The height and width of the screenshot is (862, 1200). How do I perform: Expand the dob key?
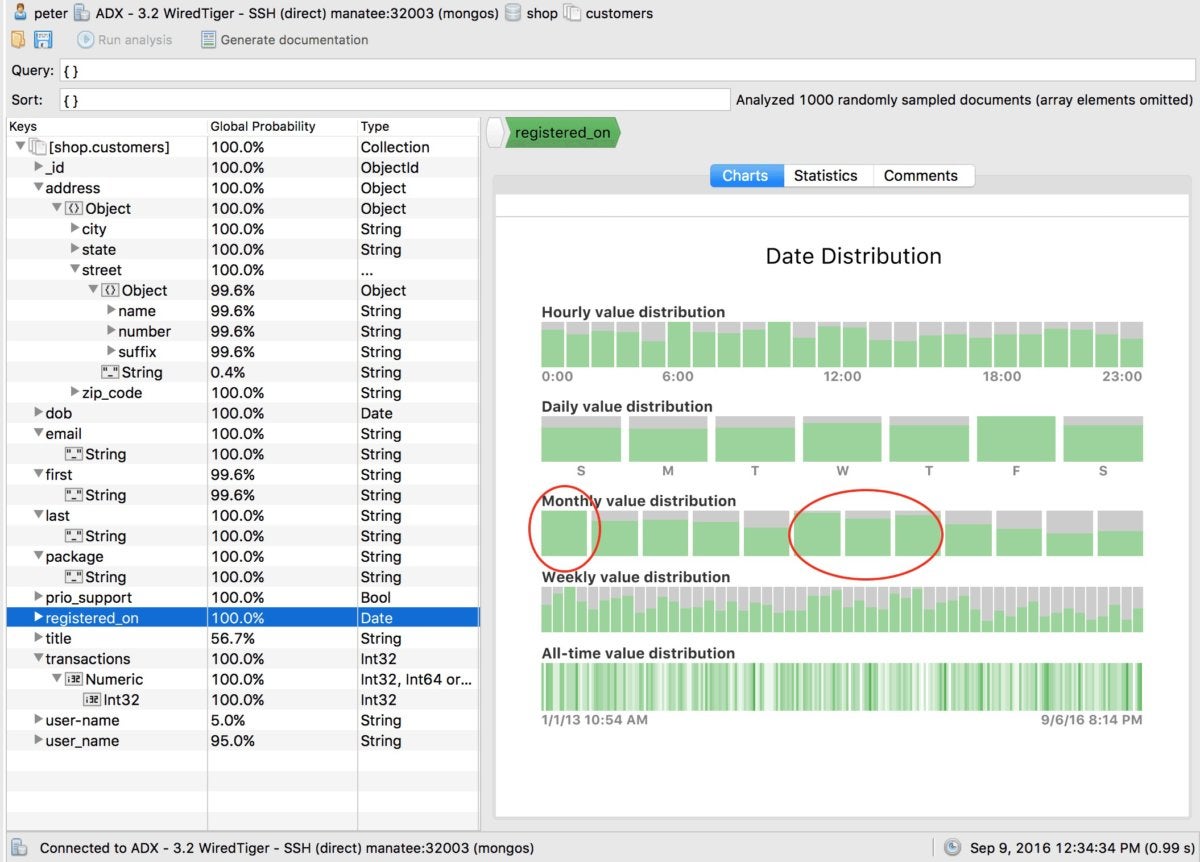39,413
